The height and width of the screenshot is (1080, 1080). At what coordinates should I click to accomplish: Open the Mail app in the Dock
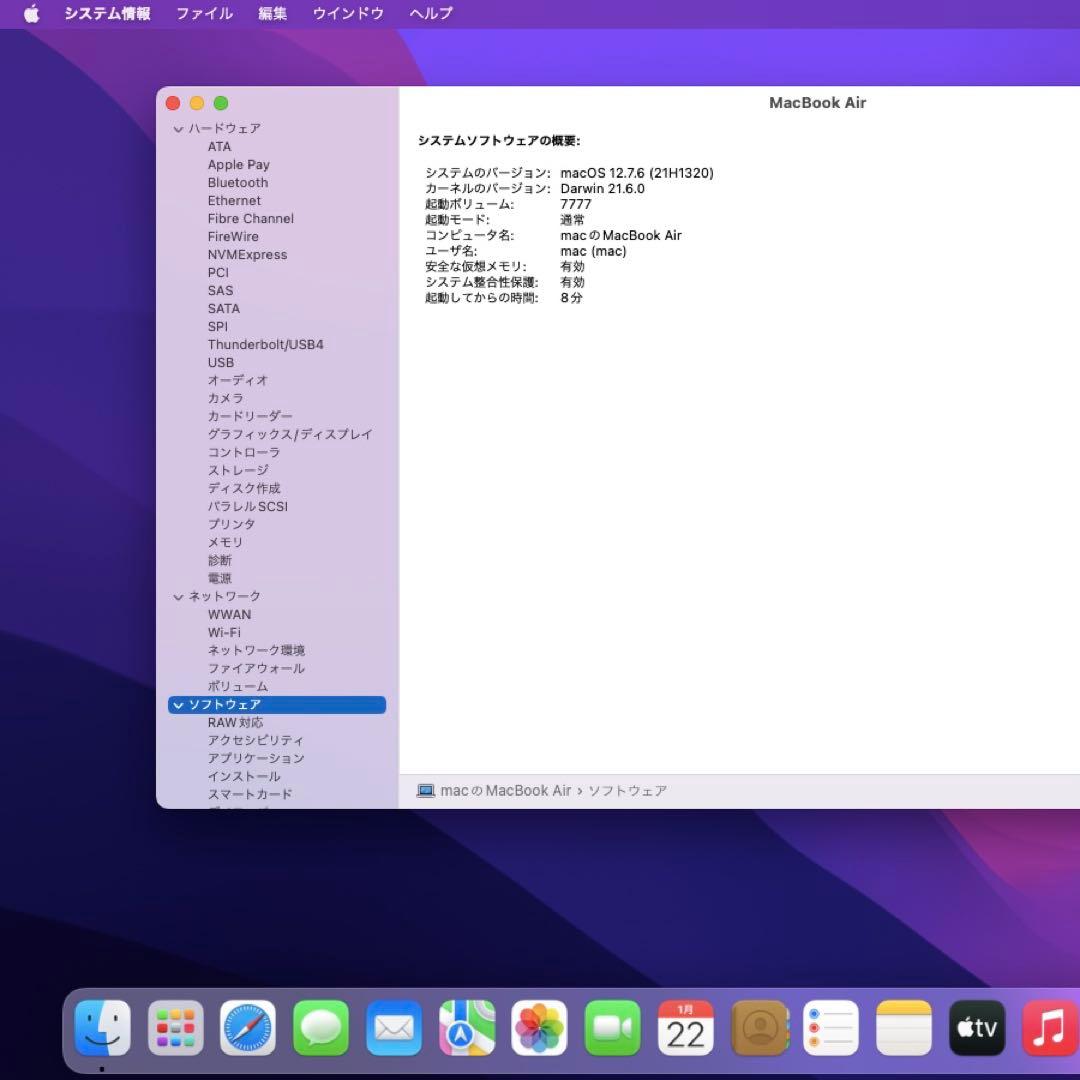click(x=393, y=1026)
